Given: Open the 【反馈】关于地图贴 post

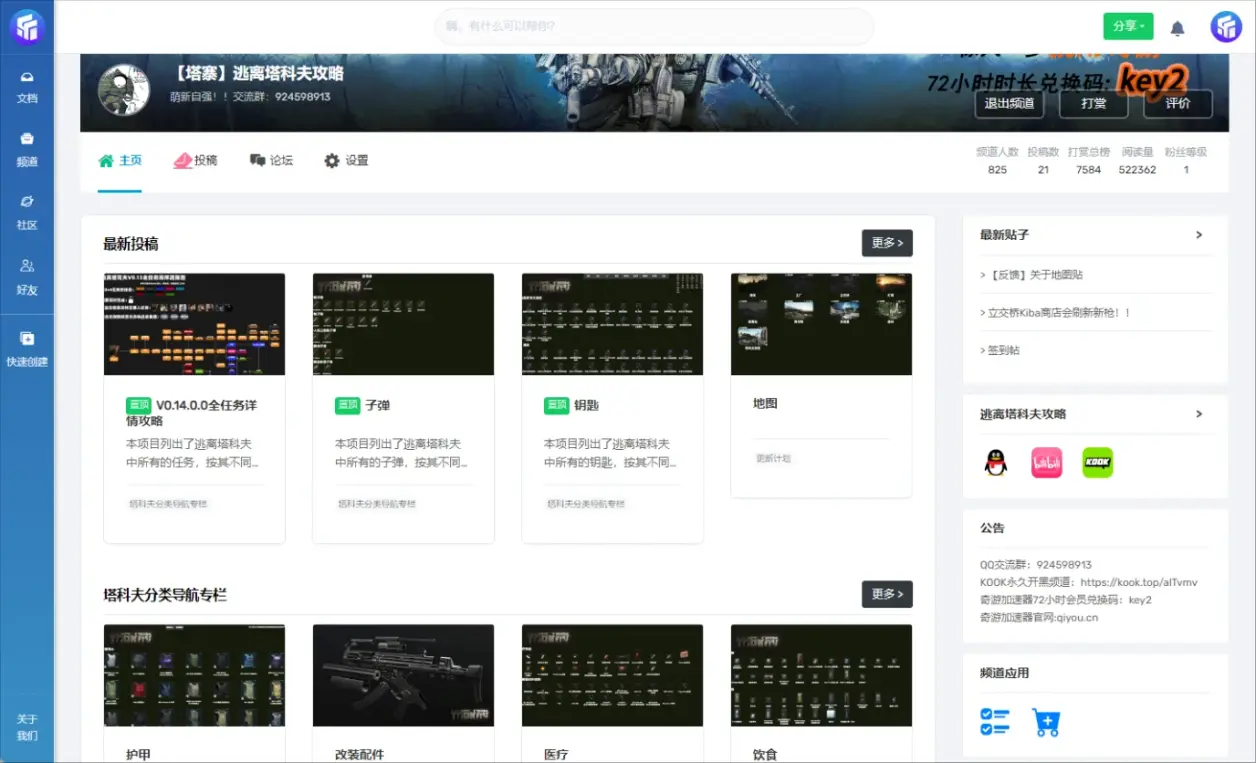Looking at the screenshot, I should click(1031, 274).
